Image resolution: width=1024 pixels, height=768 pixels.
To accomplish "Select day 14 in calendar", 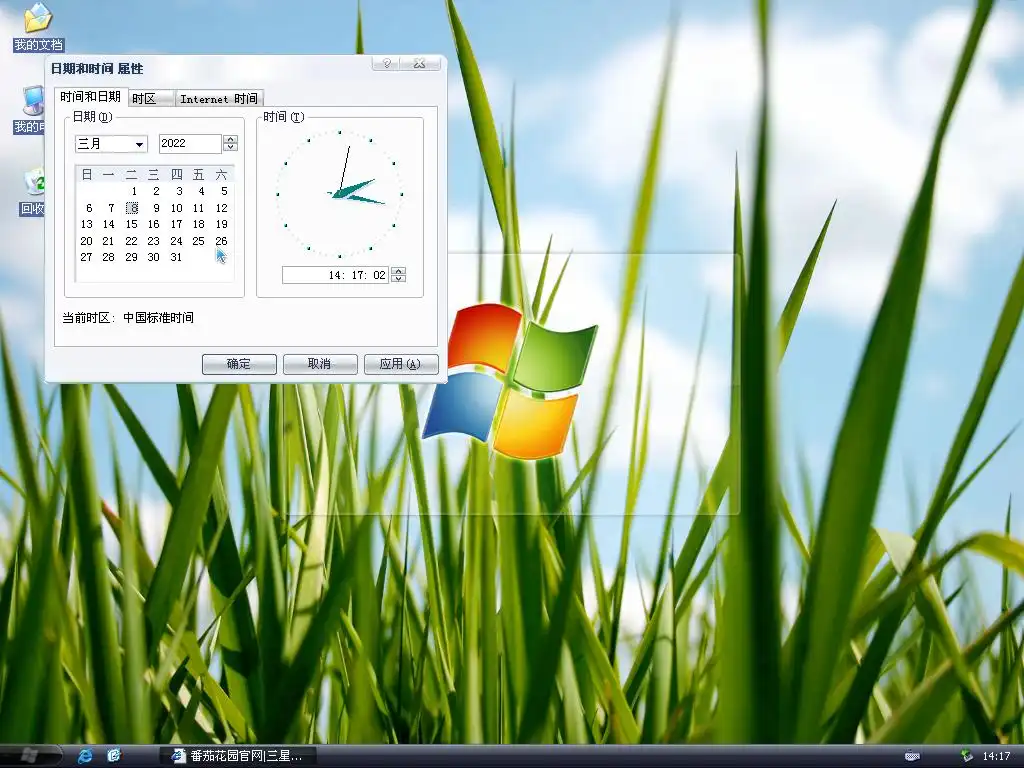I will pos(108,224).
